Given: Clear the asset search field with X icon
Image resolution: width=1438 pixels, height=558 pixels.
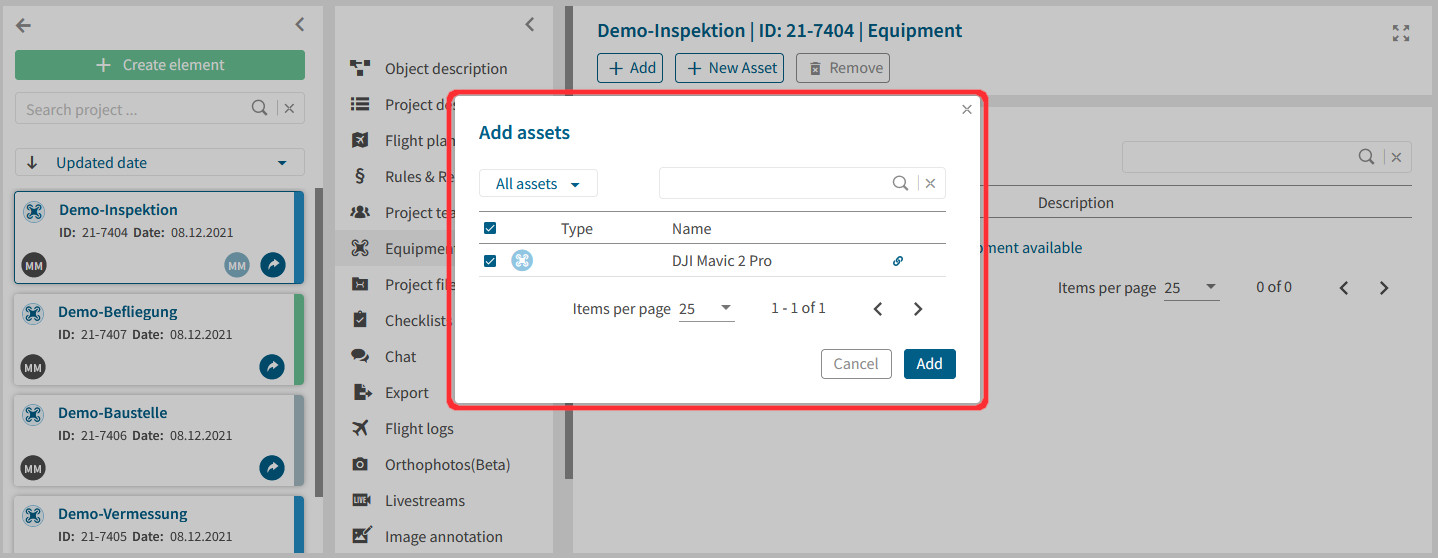Looking at the screenshot, I should [x=930, y=183].
